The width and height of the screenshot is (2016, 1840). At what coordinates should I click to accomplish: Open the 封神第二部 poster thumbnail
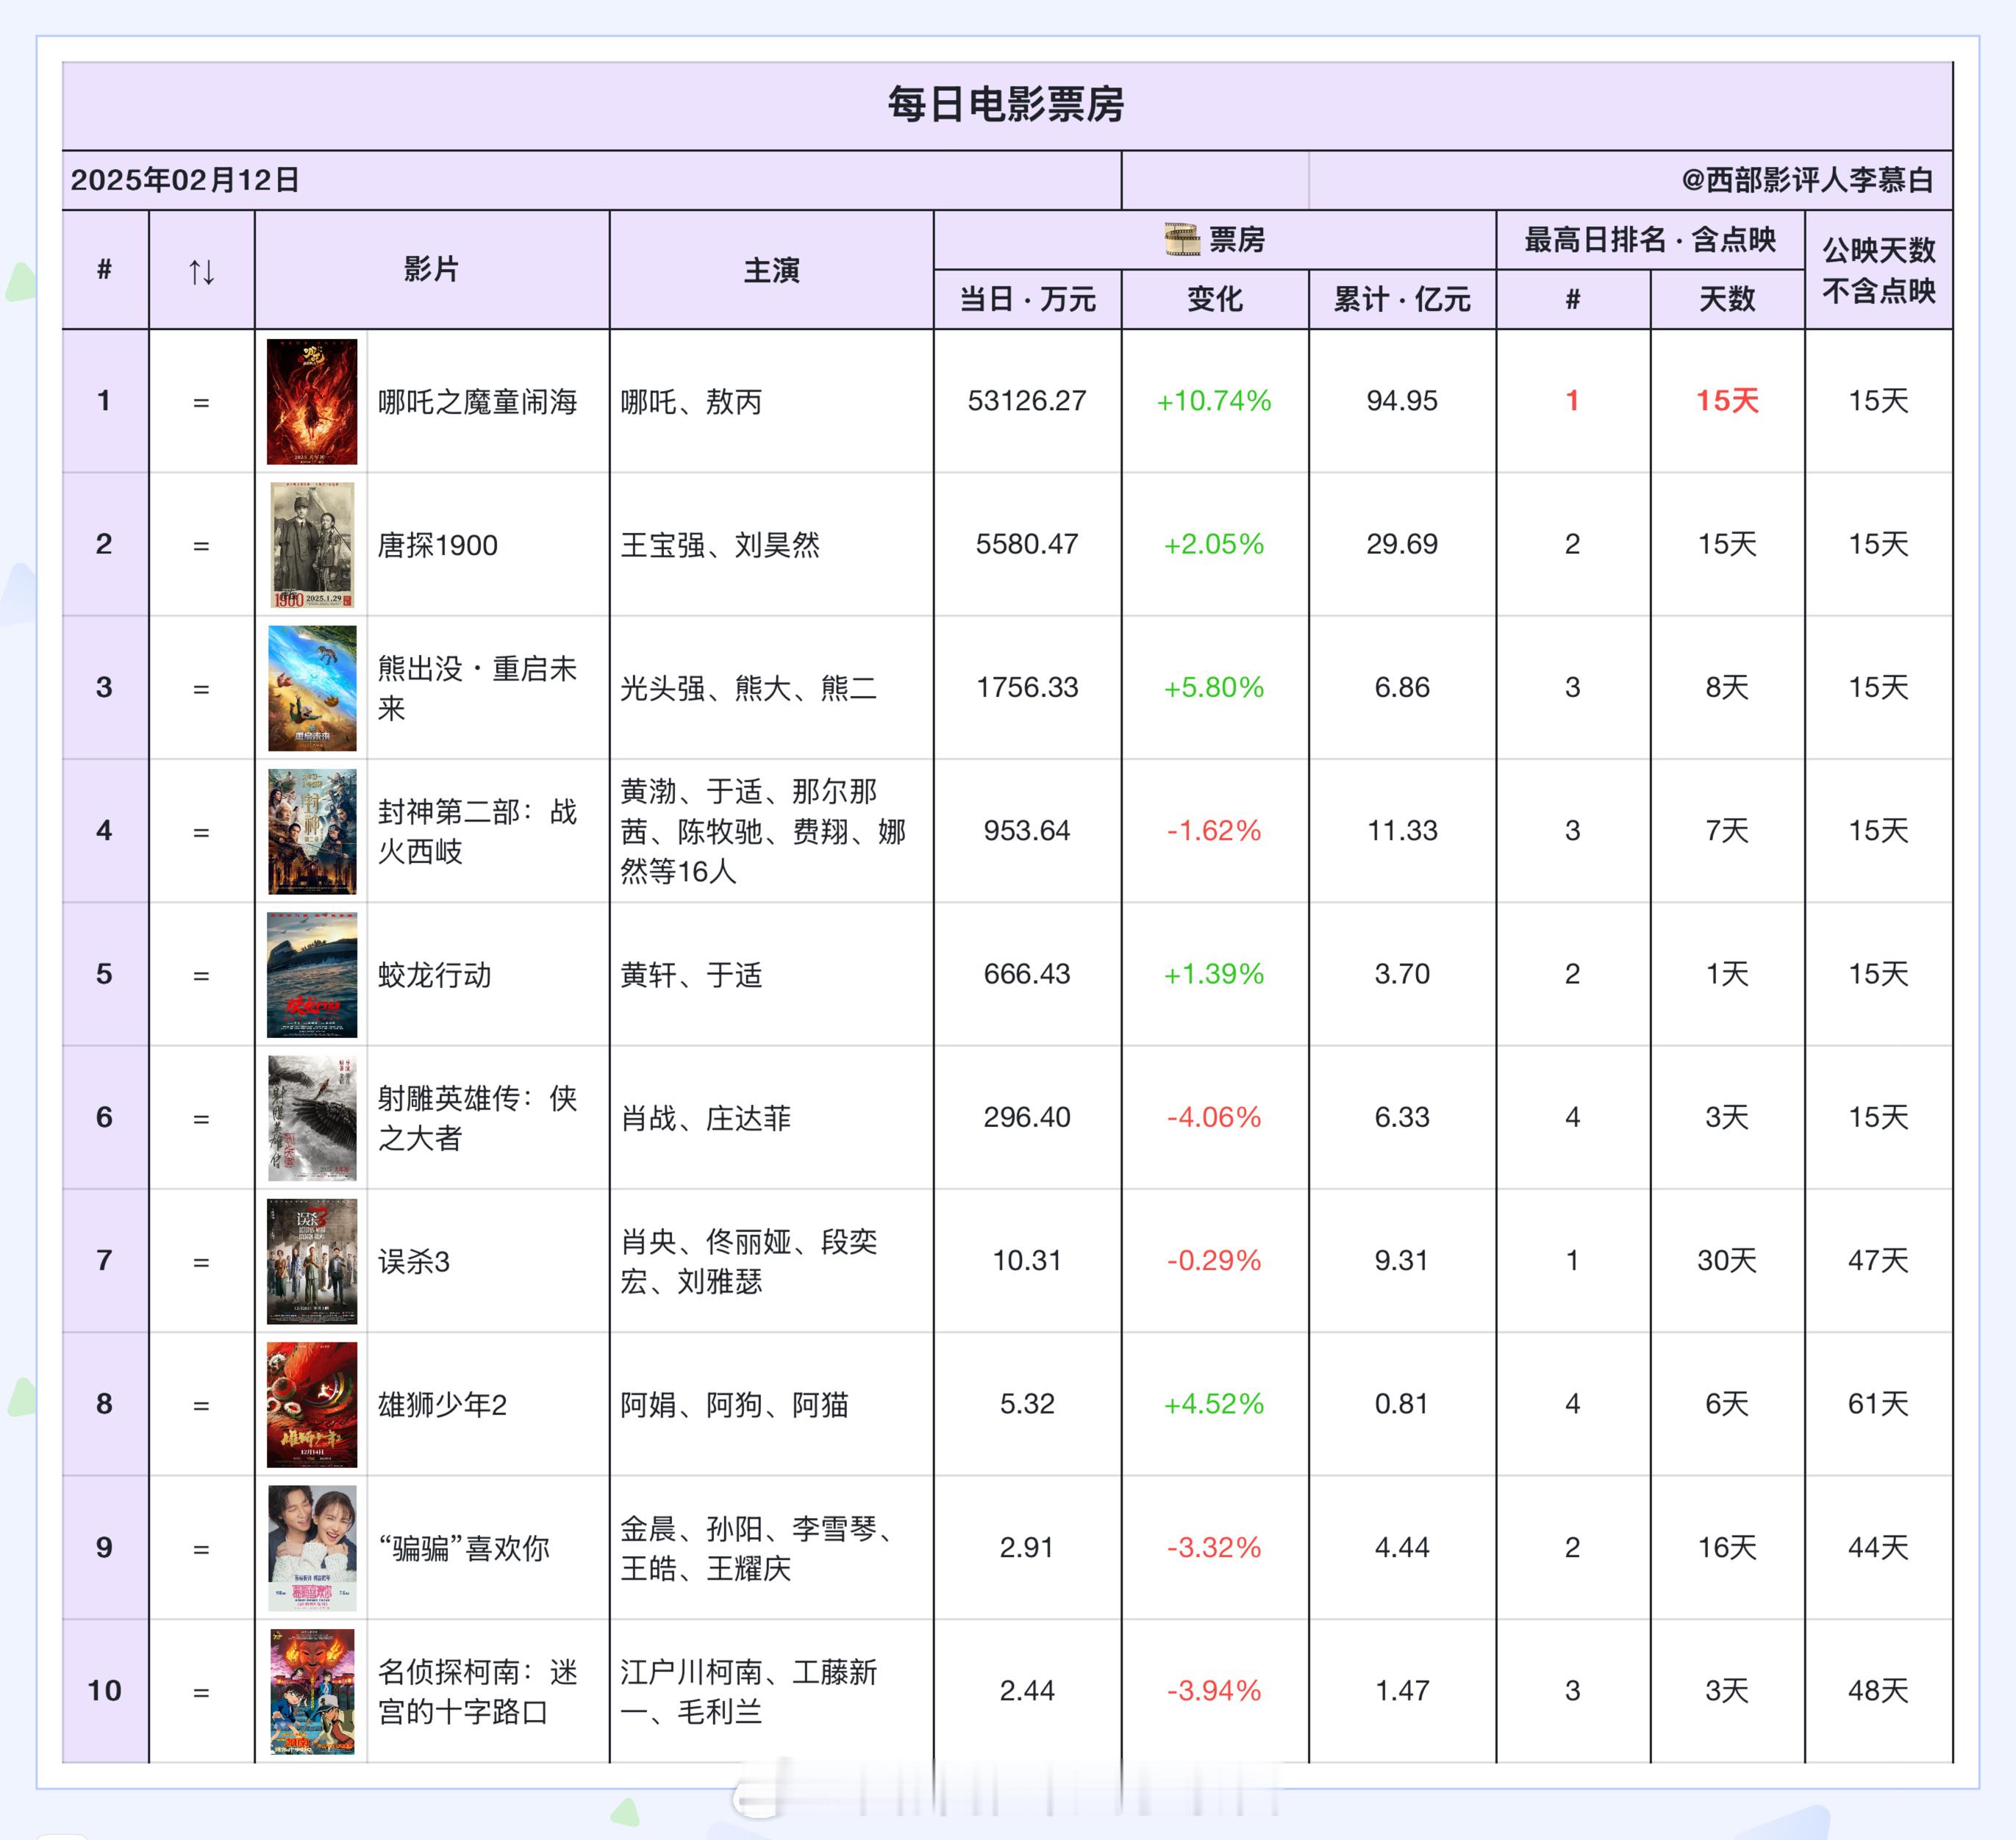312,831
